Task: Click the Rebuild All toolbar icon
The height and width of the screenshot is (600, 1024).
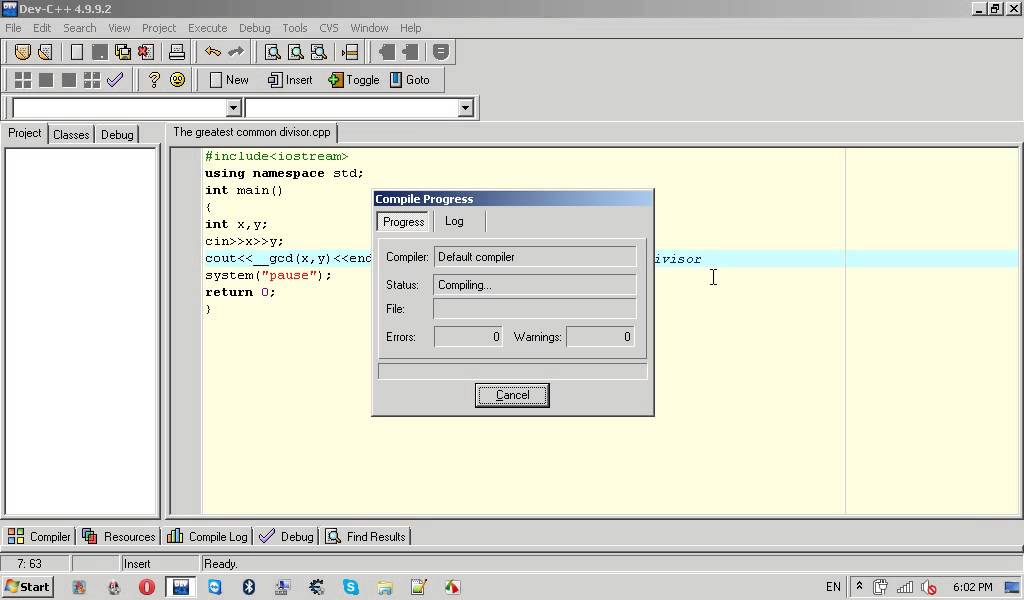Action: tap(92, 80)
